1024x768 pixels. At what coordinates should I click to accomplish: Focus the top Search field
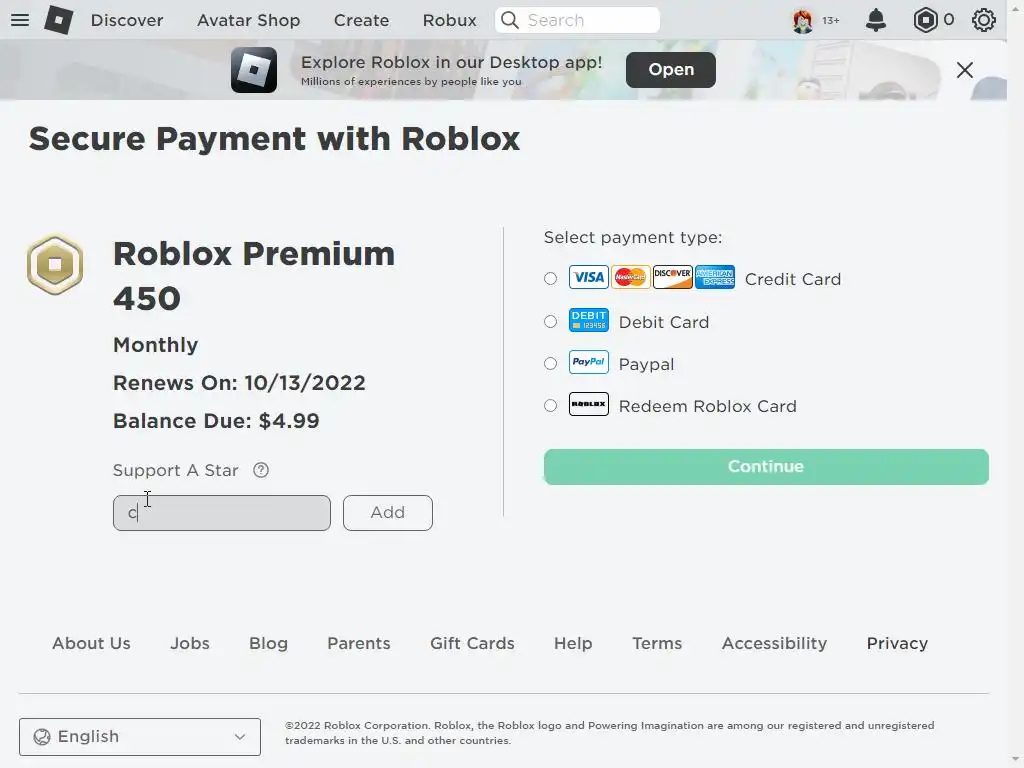point(577,20)
